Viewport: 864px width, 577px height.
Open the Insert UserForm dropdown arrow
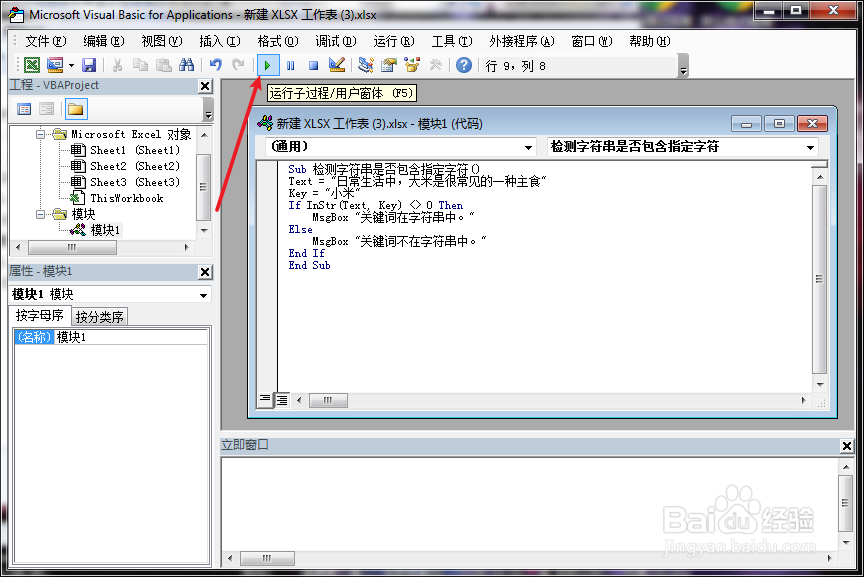71,66
